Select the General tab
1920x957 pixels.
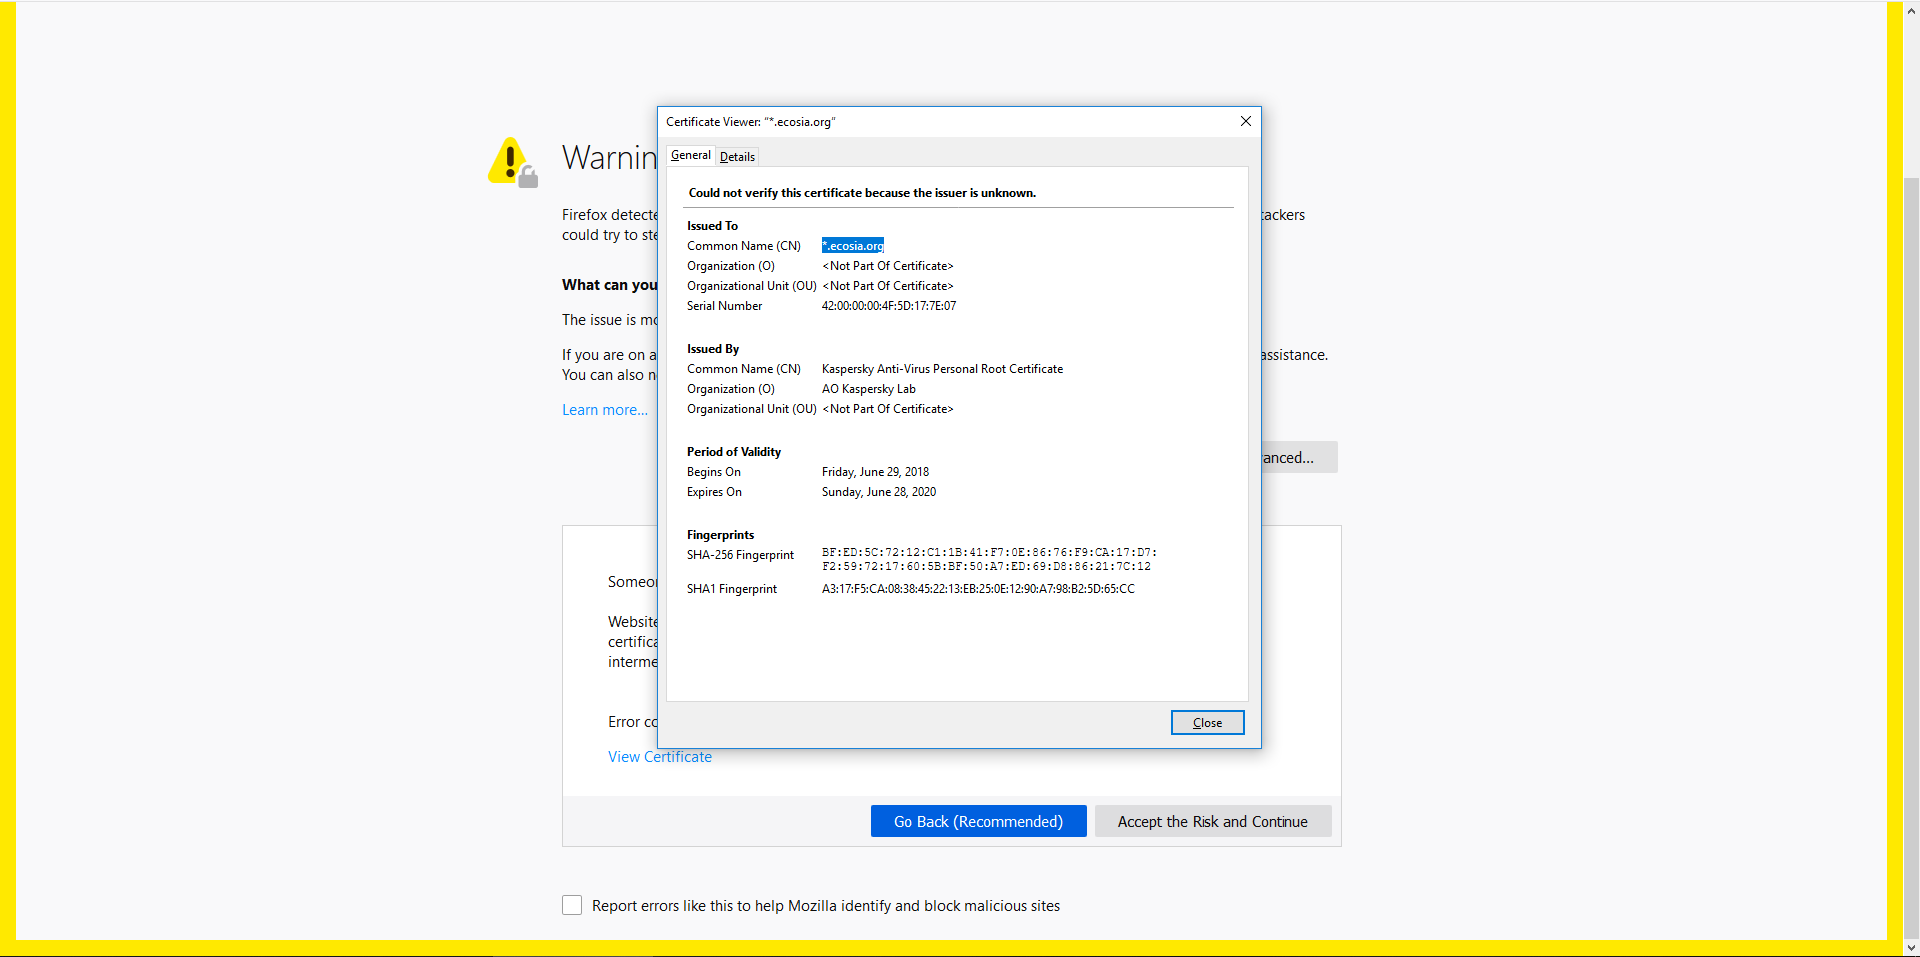pyautogui.click(x=691, y=155)
